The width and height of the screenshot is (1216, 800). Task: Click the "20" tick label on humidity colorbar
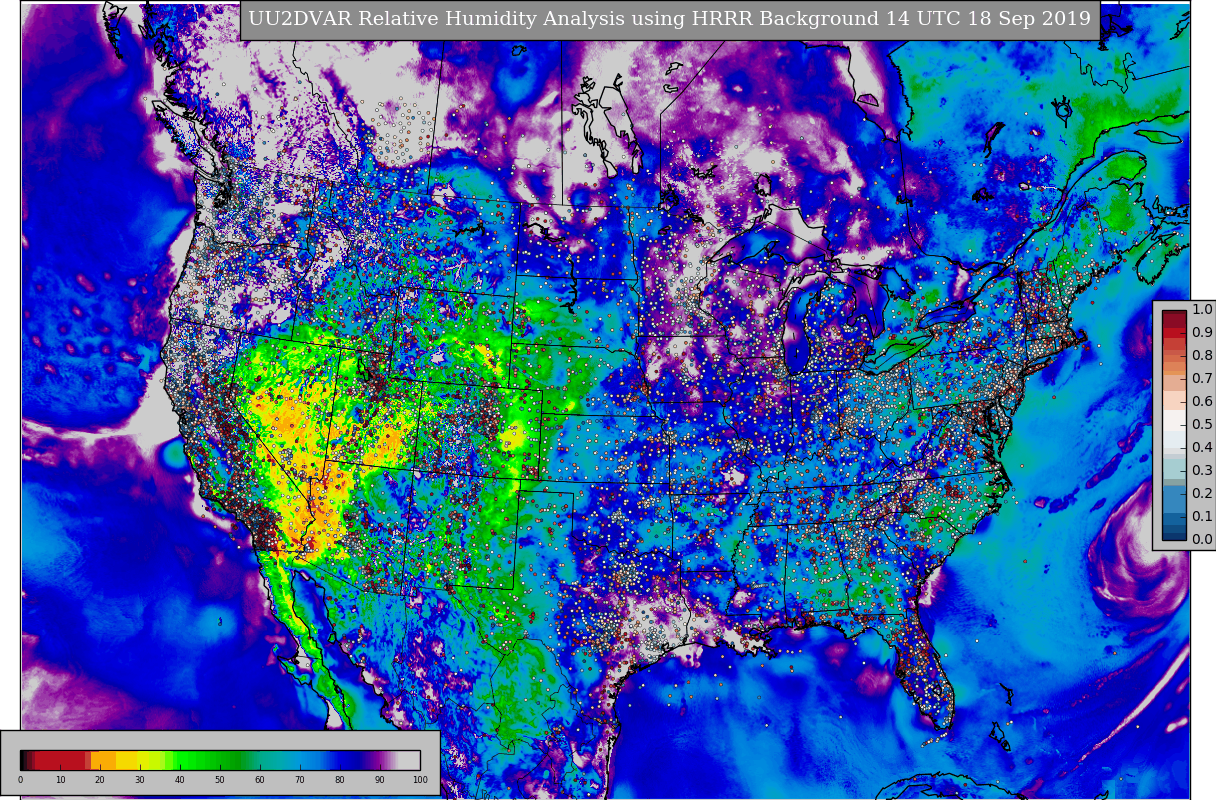tap(100, 780)
